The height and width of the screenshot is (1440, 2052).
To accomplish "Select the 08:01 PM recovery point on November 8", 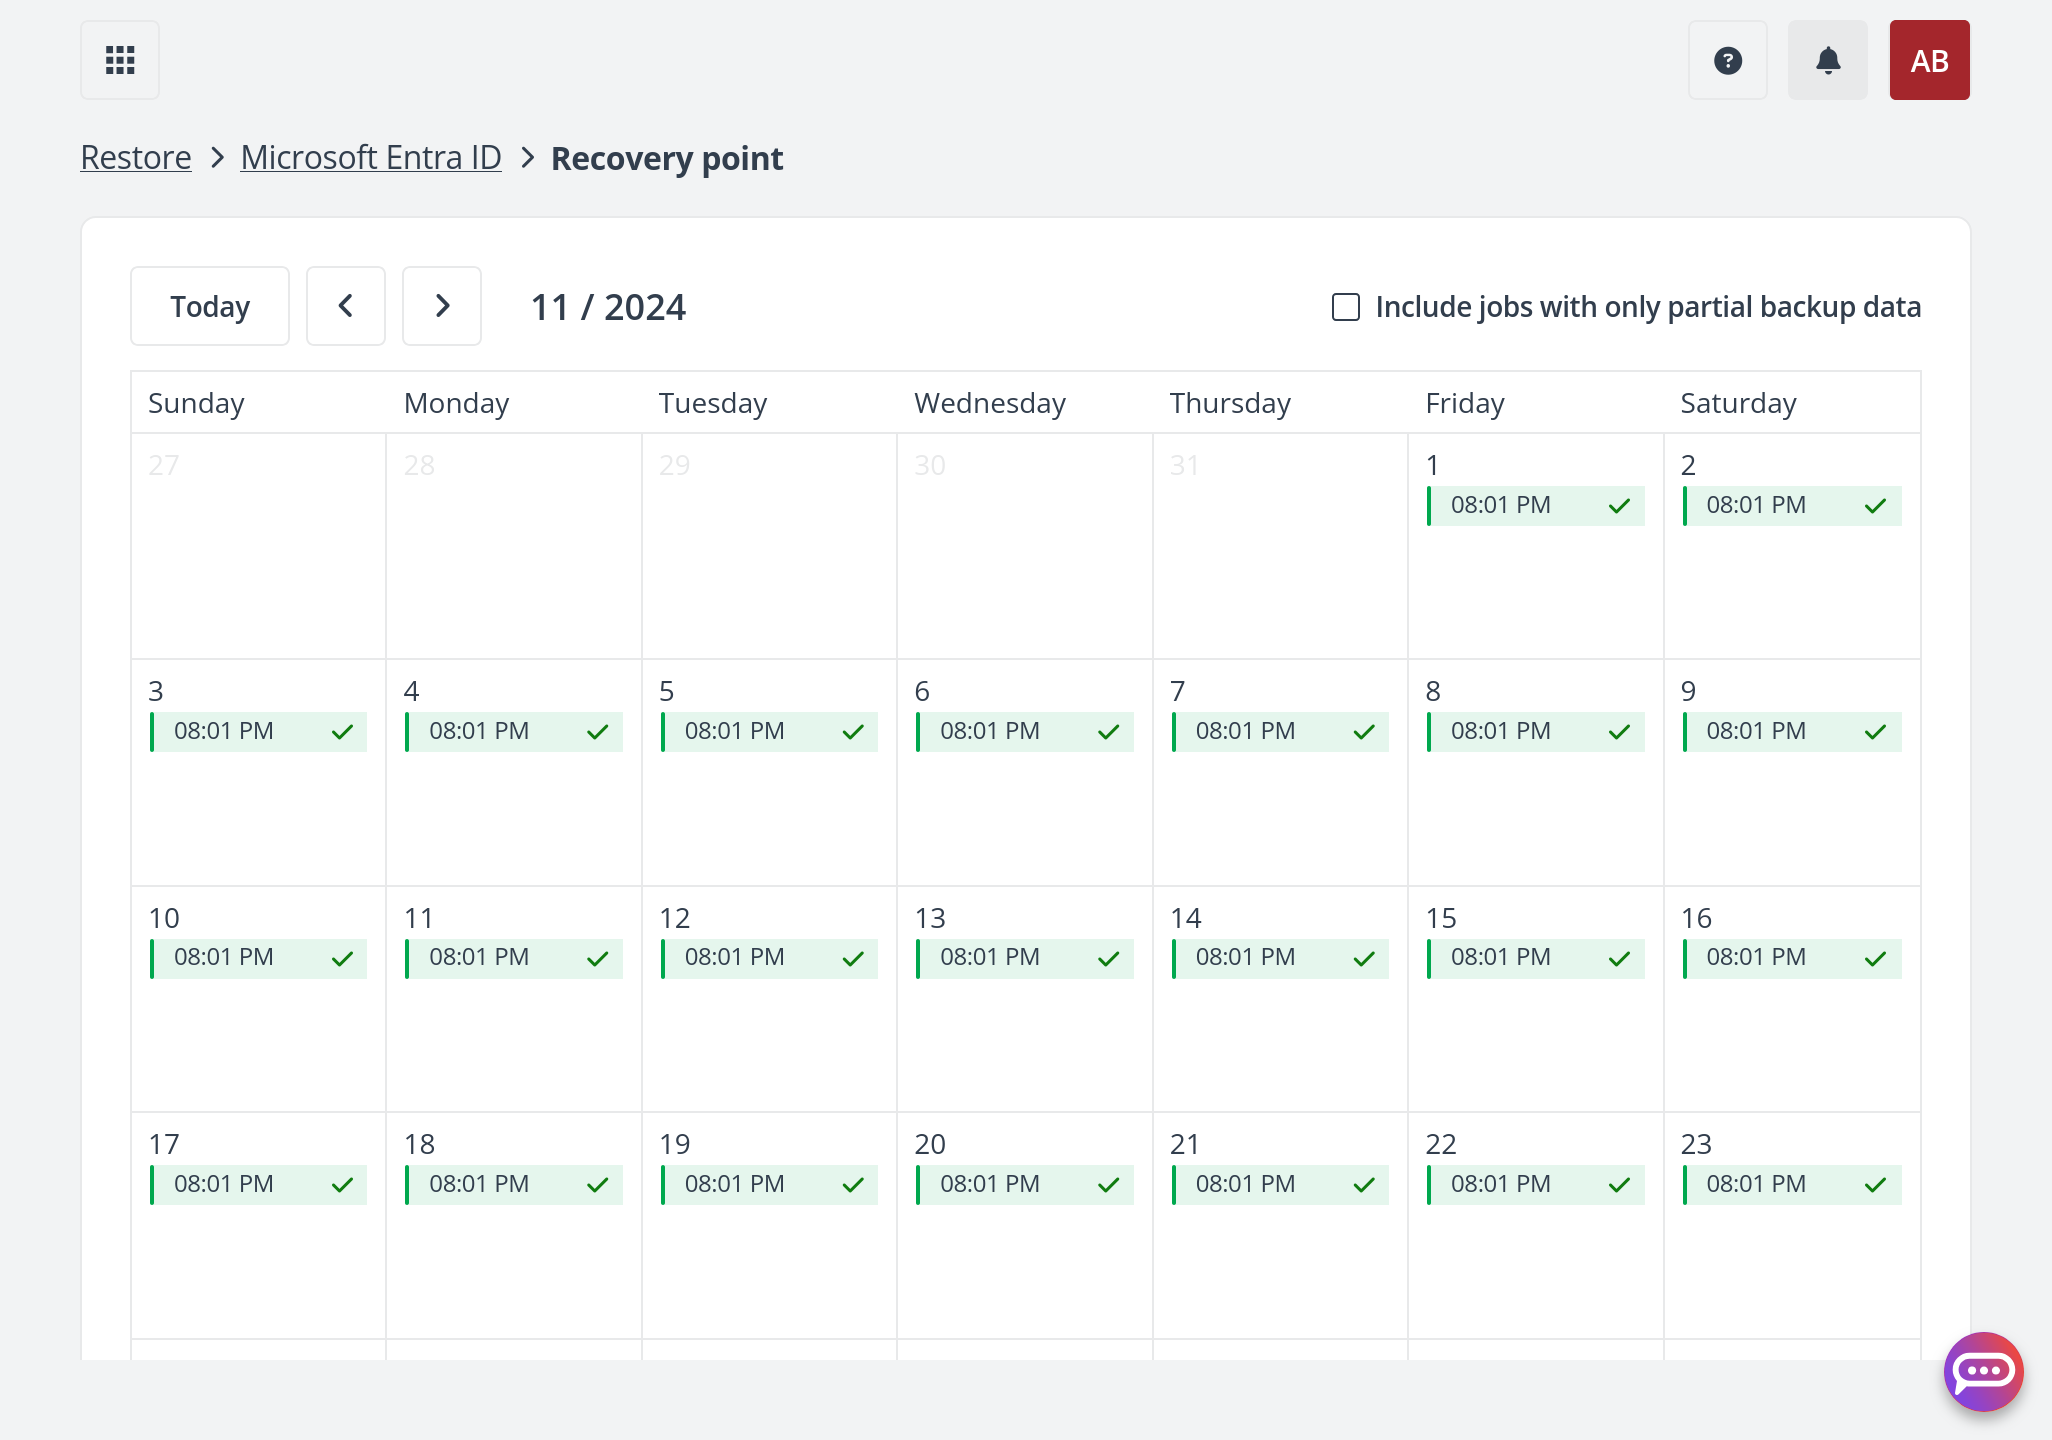I will pos(1536,732).
